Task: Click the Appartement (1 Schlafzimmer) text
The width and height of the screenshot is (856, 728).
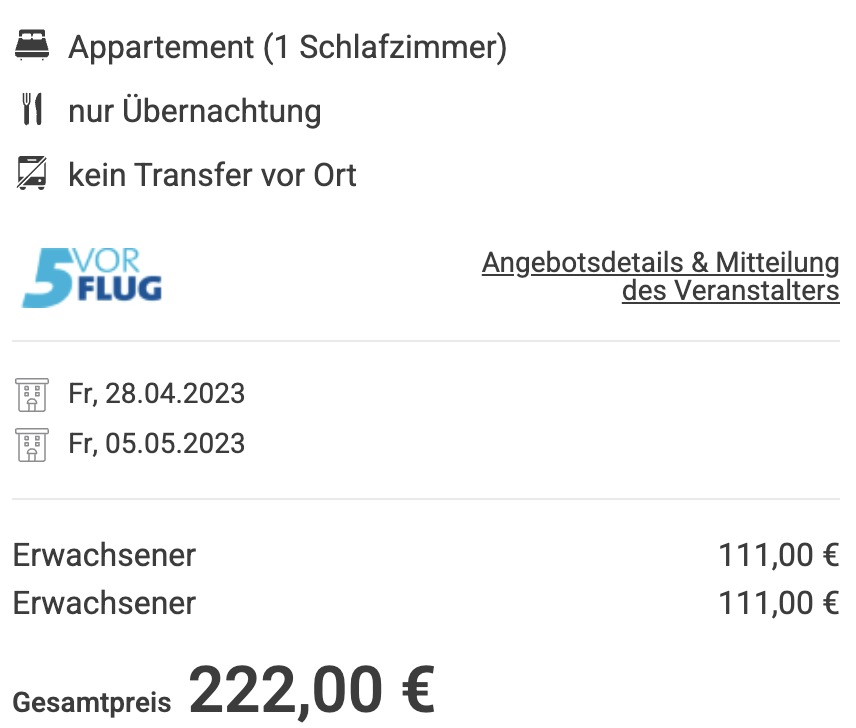Action: 288,47
